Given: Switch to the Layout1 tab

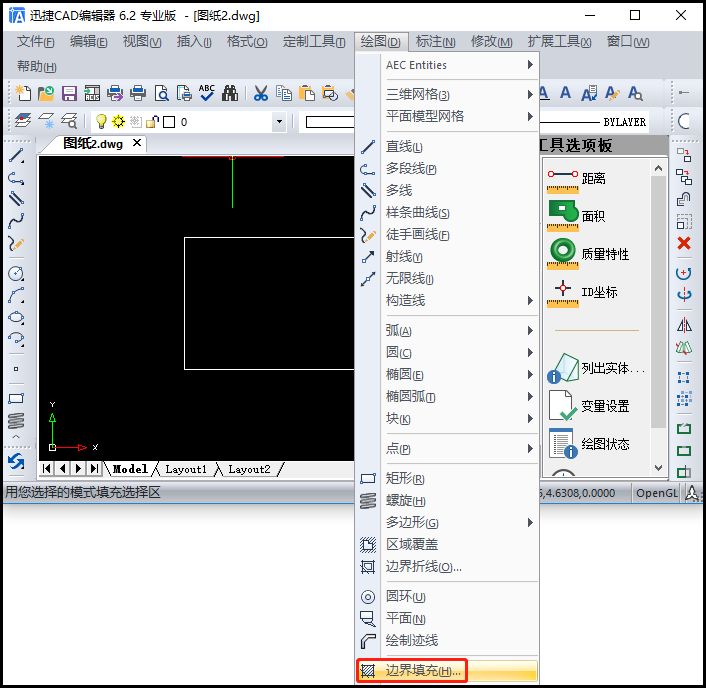Looking at the screenshot, I should [186, 469].
